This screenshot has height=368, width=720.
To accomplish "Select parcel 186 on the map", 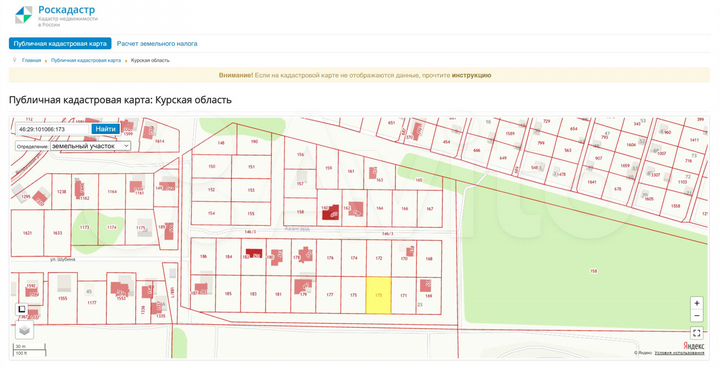I will coord(203,257).
